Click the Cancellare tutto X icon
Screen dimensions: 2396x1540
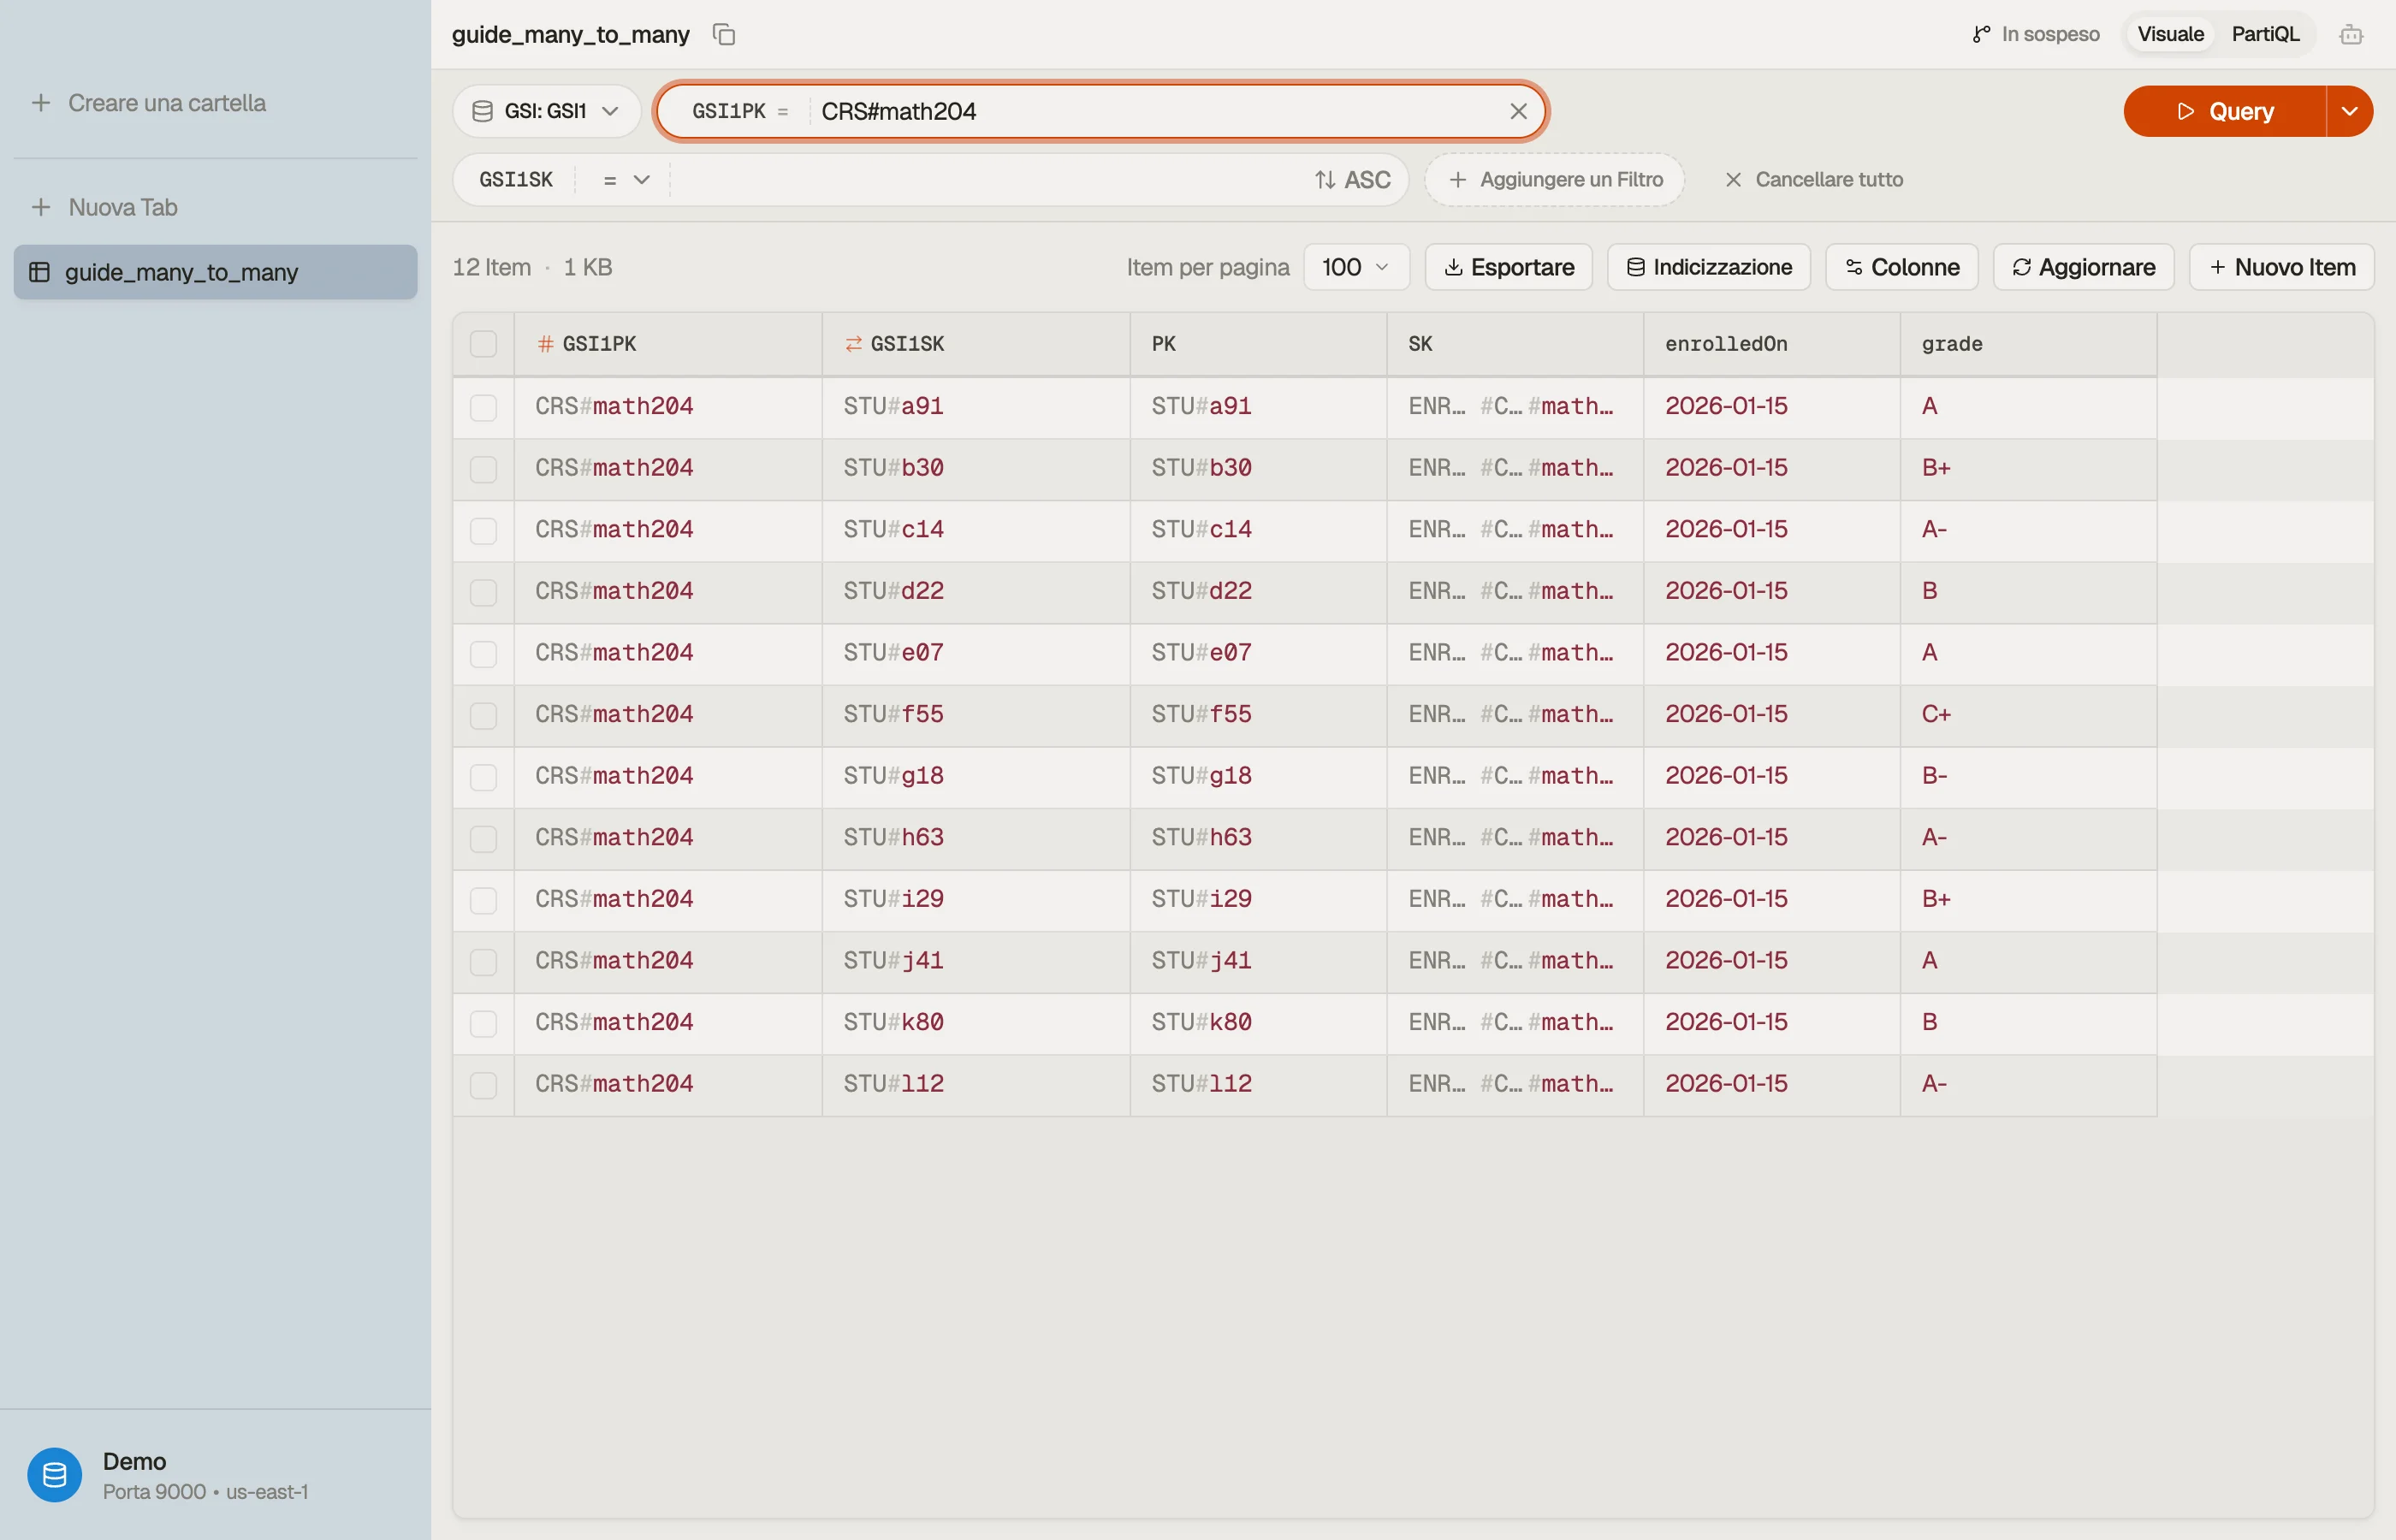pos(1733,180)
